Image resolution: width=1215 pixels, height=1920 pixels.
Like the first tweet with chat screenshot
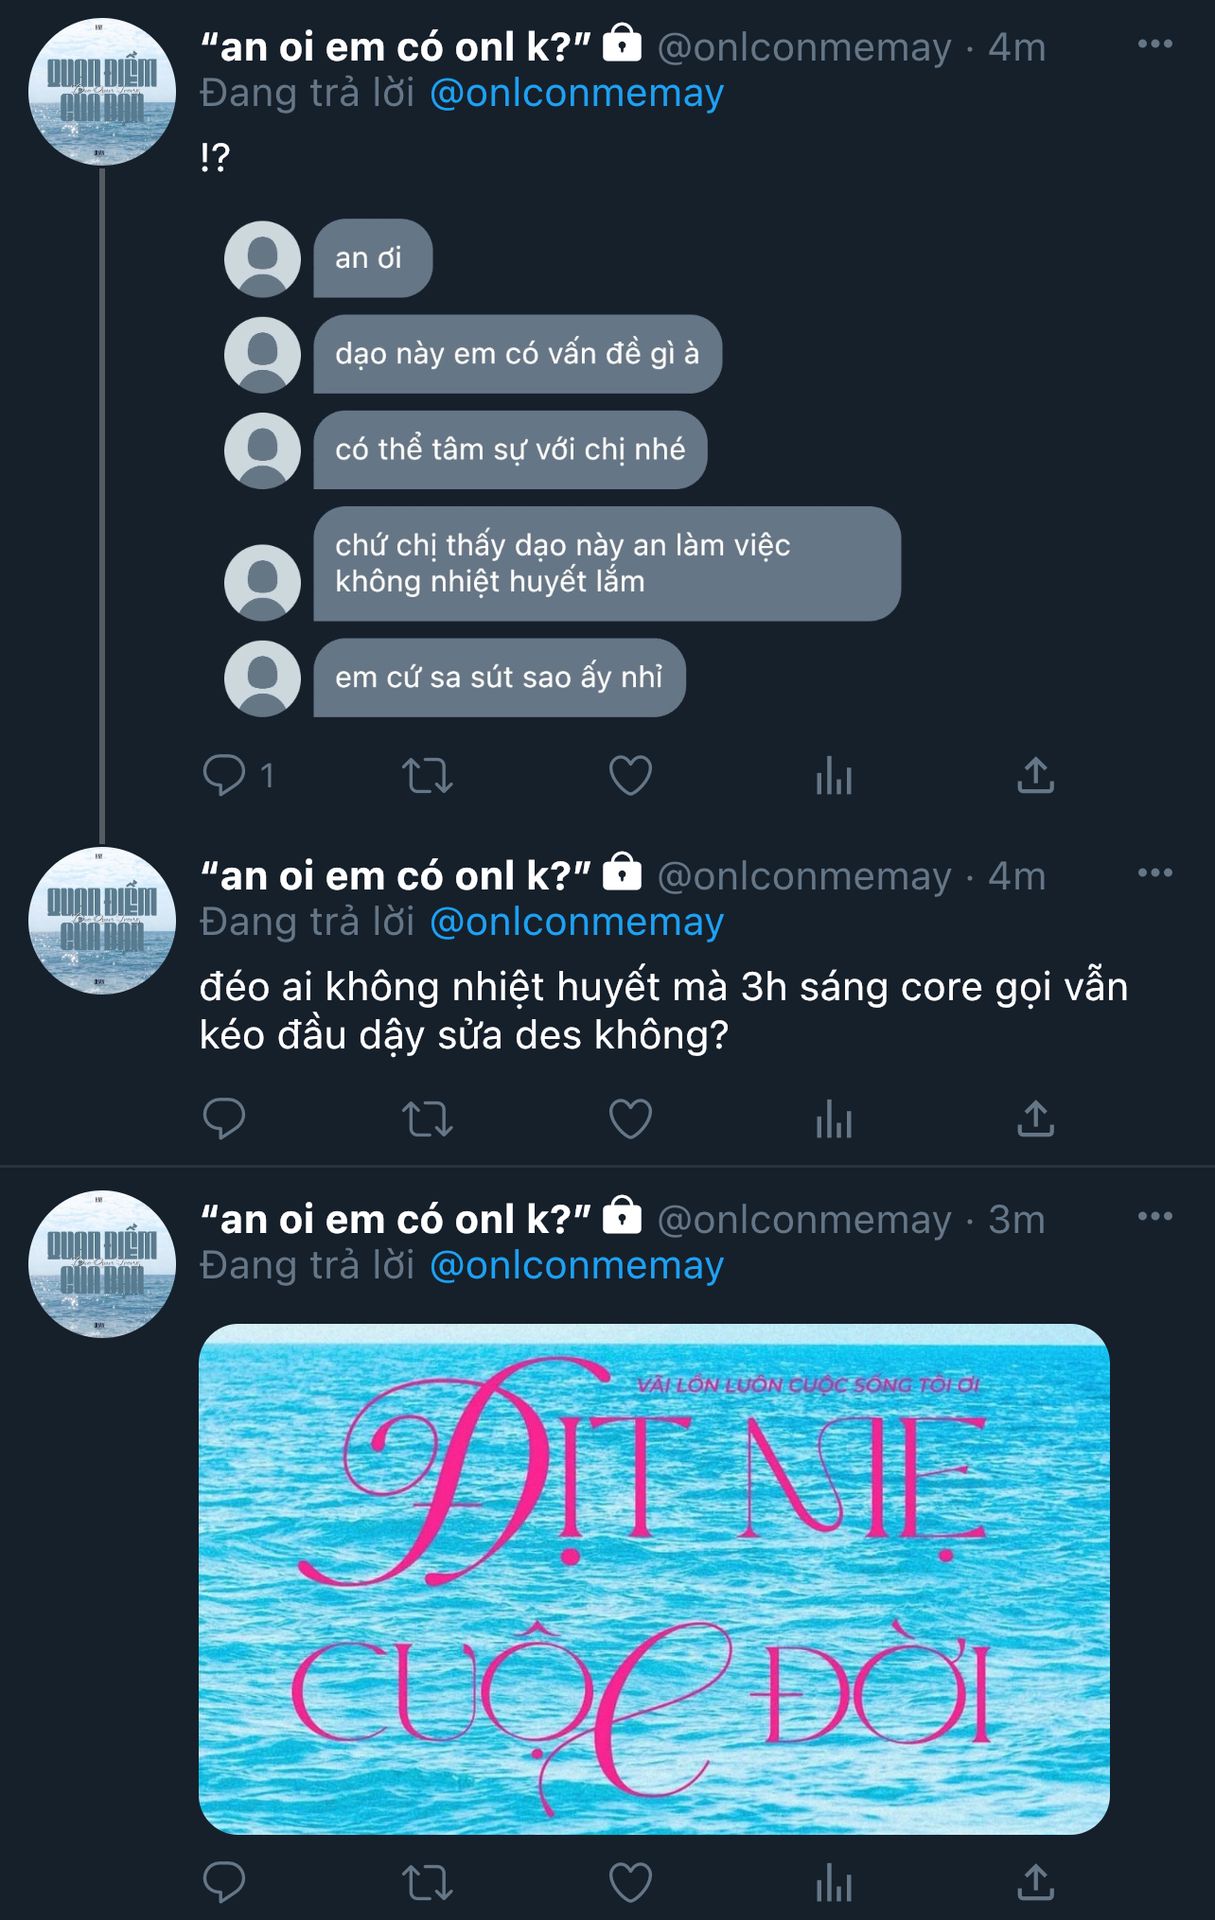tap(631, 775)
